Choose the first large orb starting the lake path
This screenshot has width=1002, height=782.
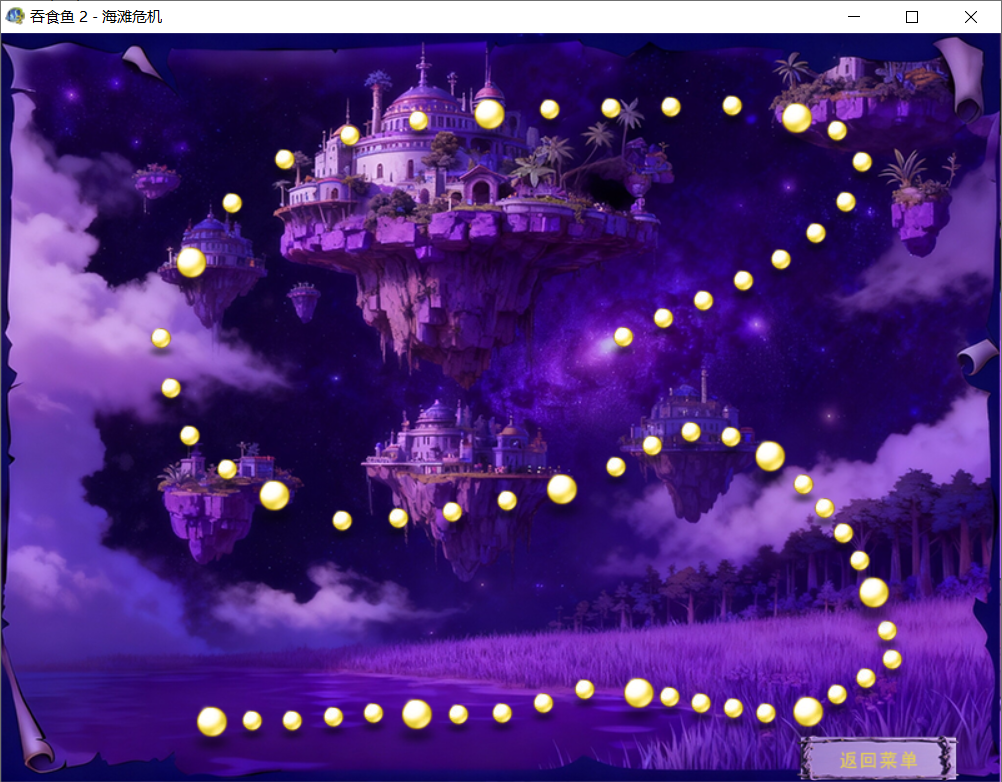[x=212, y=721]
